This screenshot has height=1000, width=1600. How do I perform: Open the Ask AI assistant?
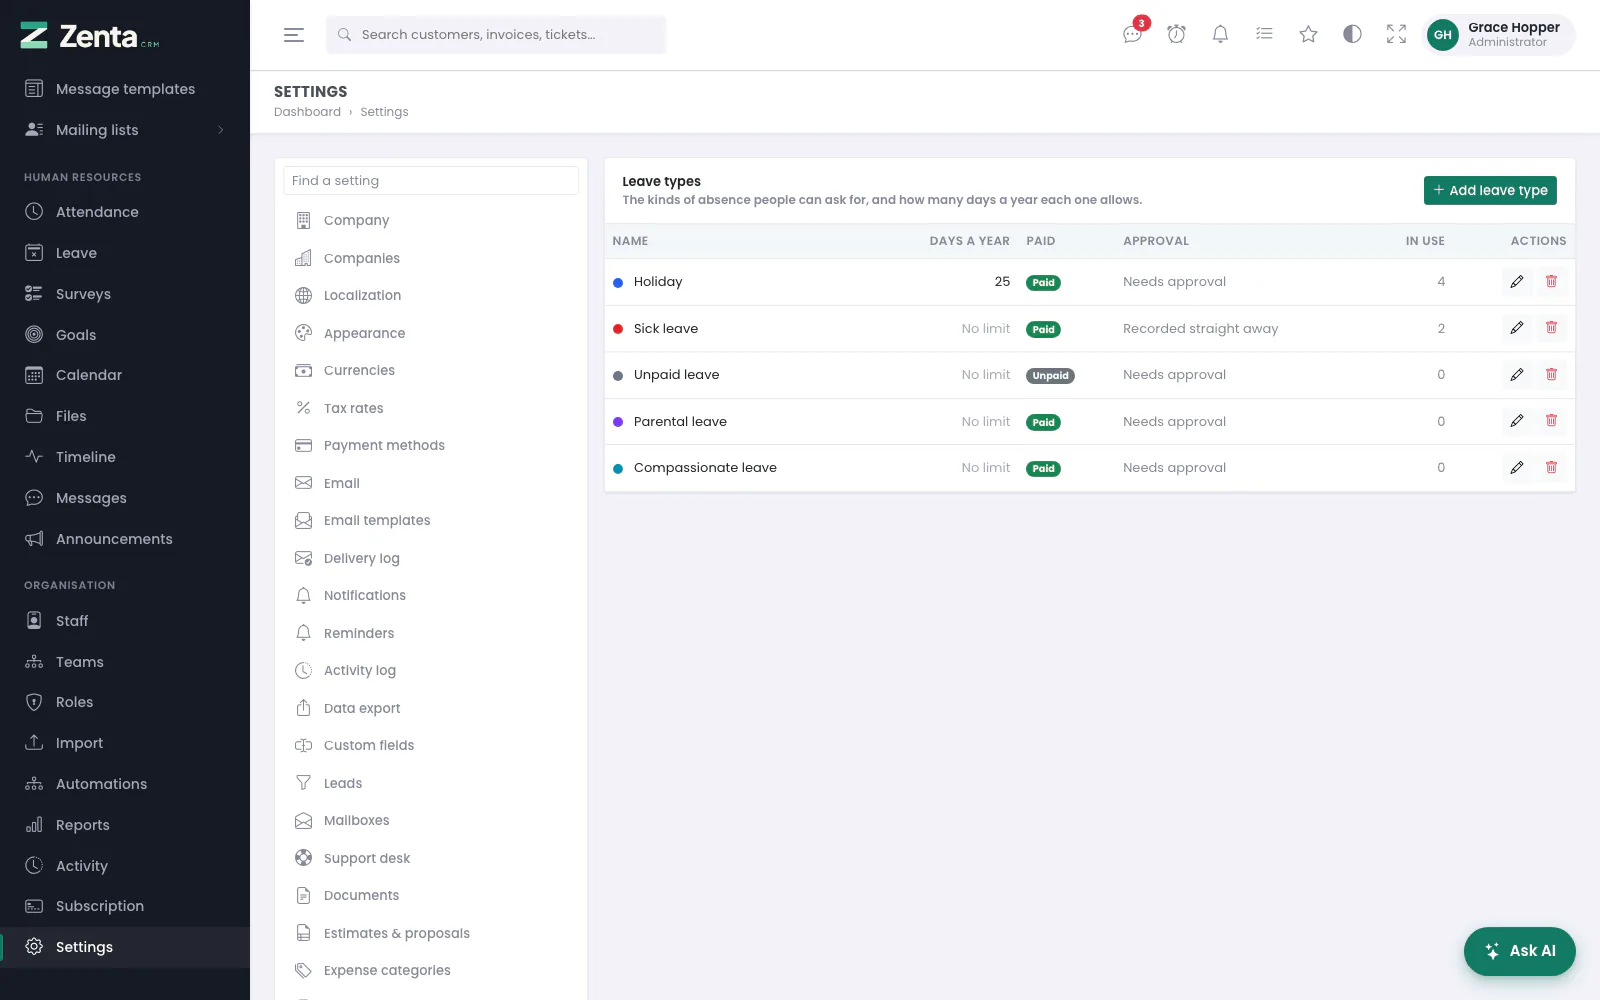tap(1519, 951)
